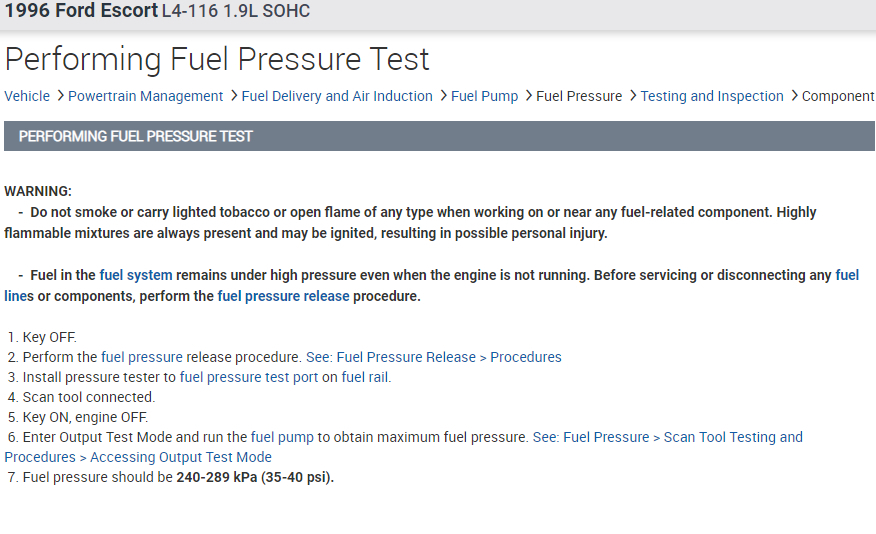Click the 'fuel pressure test port' link

coord(249,377)
